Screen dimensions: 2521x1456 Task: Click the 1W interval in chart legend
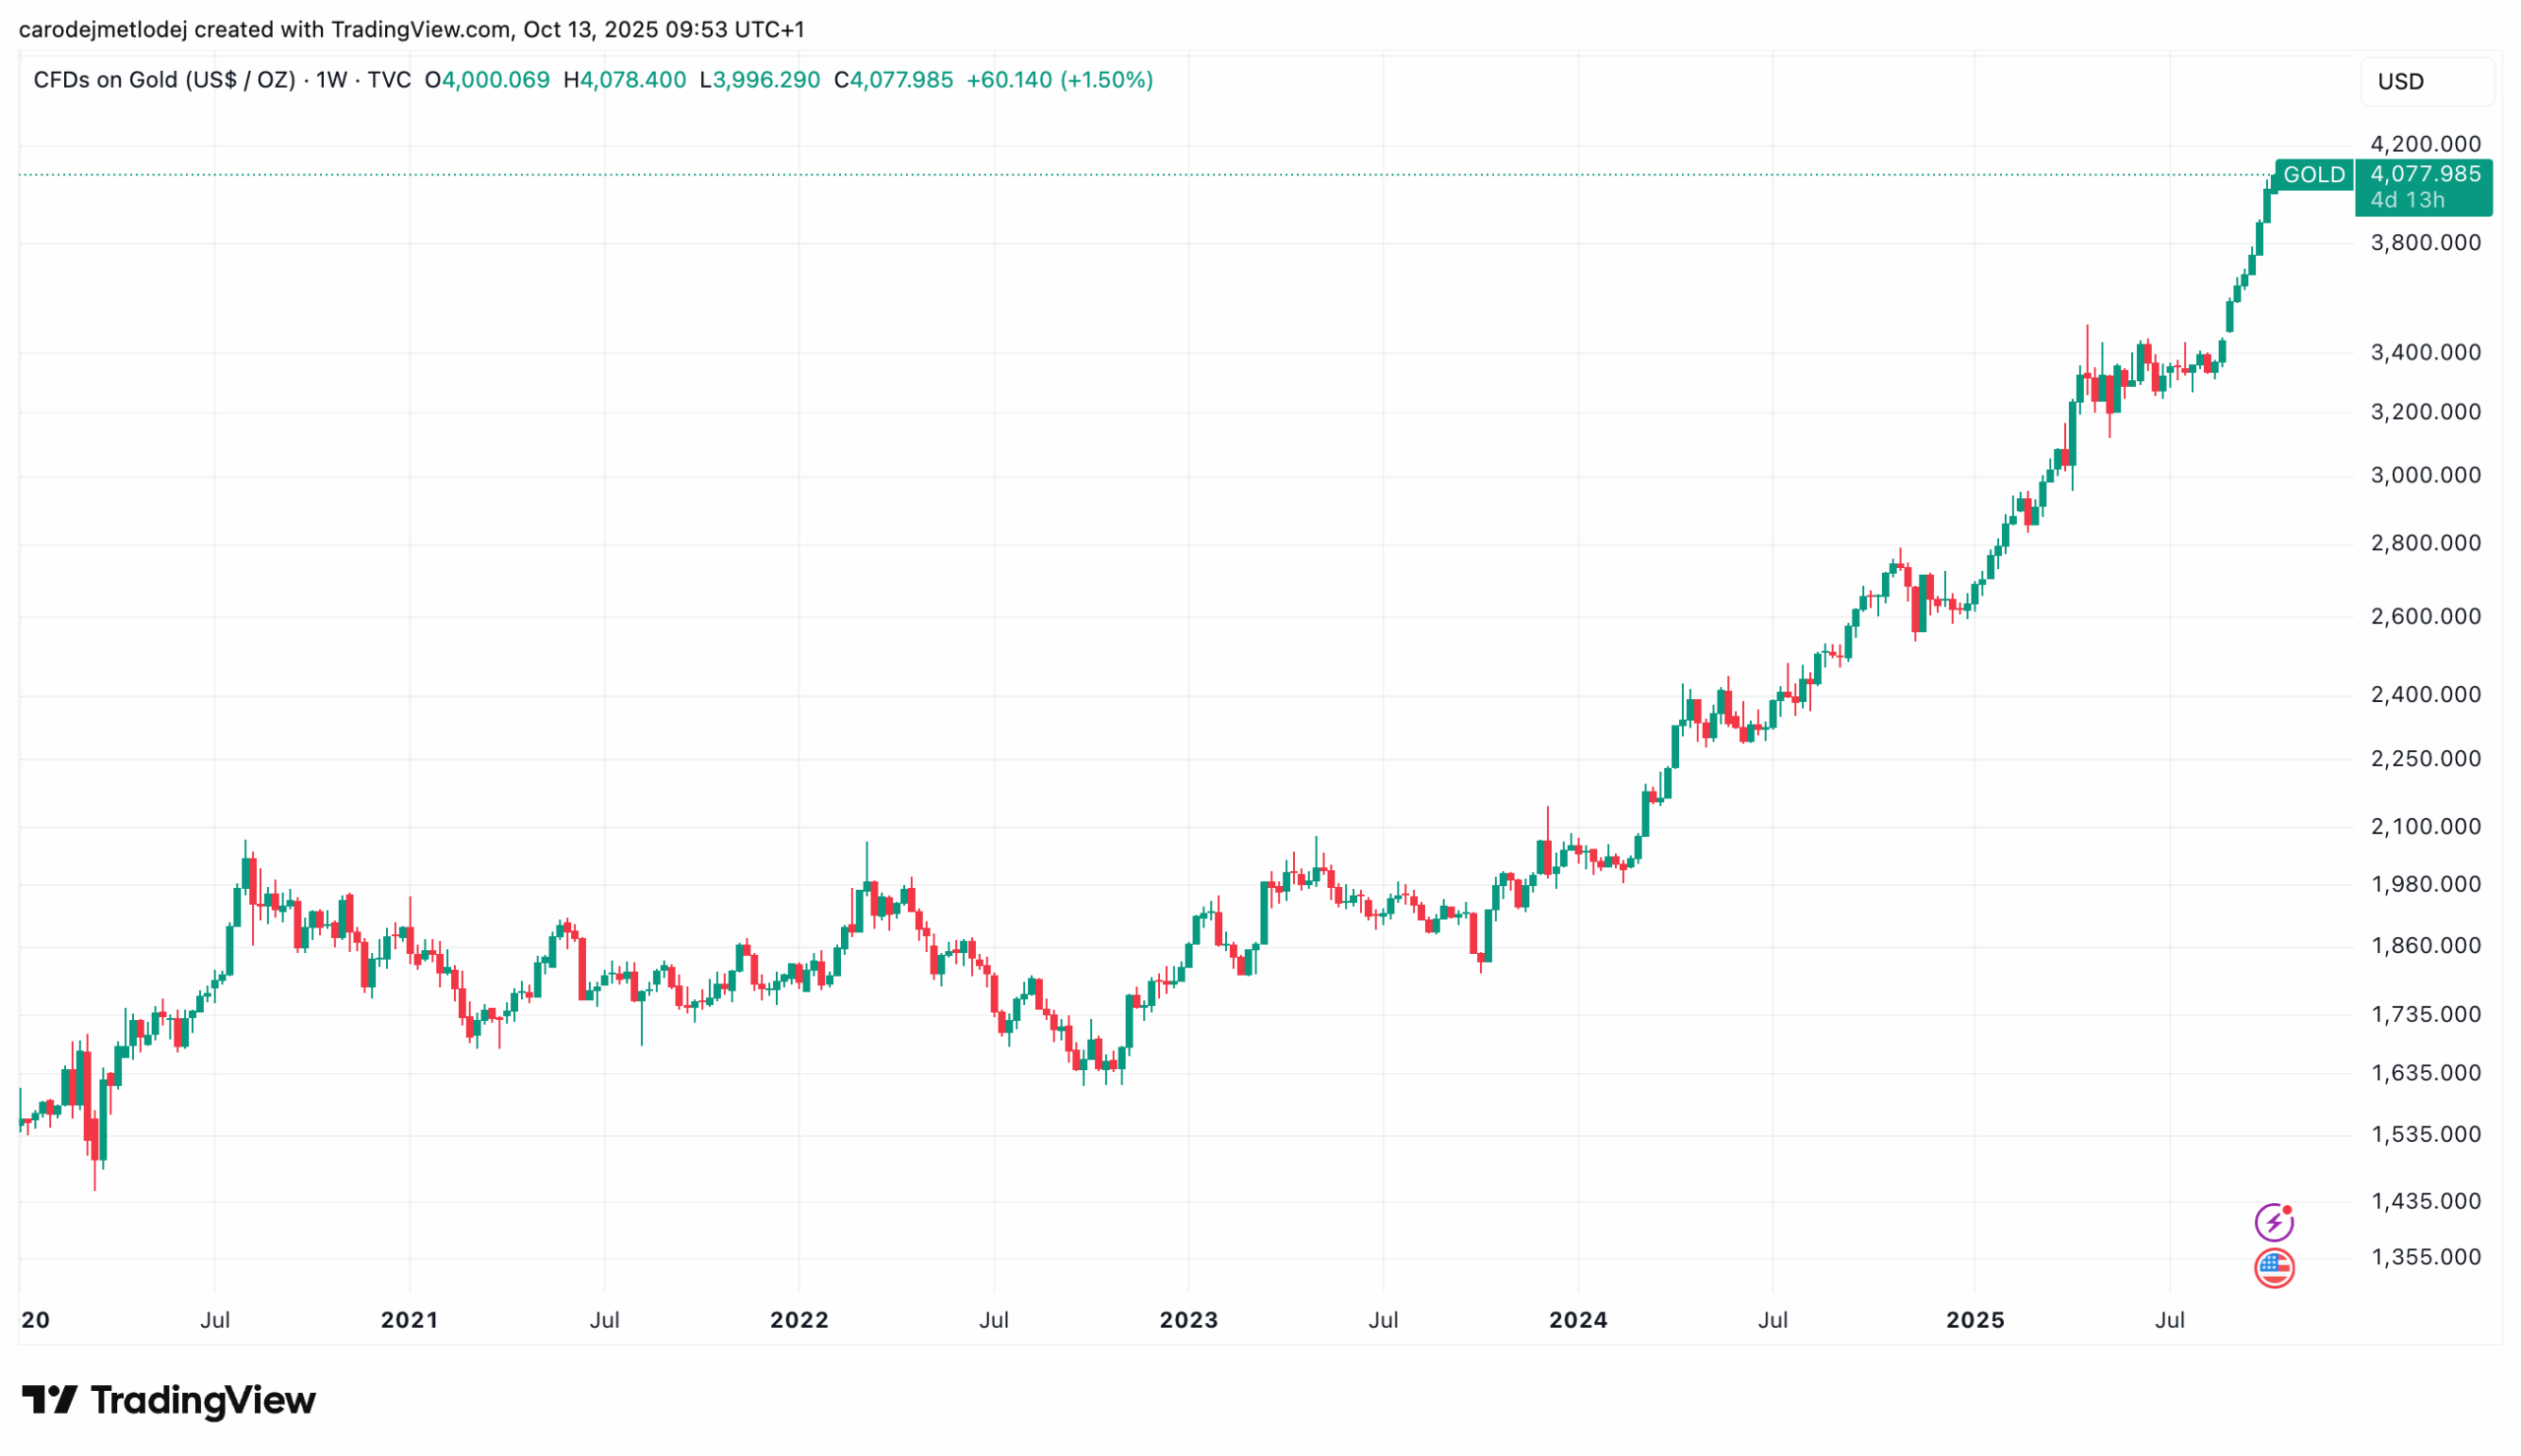tap(331, 80)
